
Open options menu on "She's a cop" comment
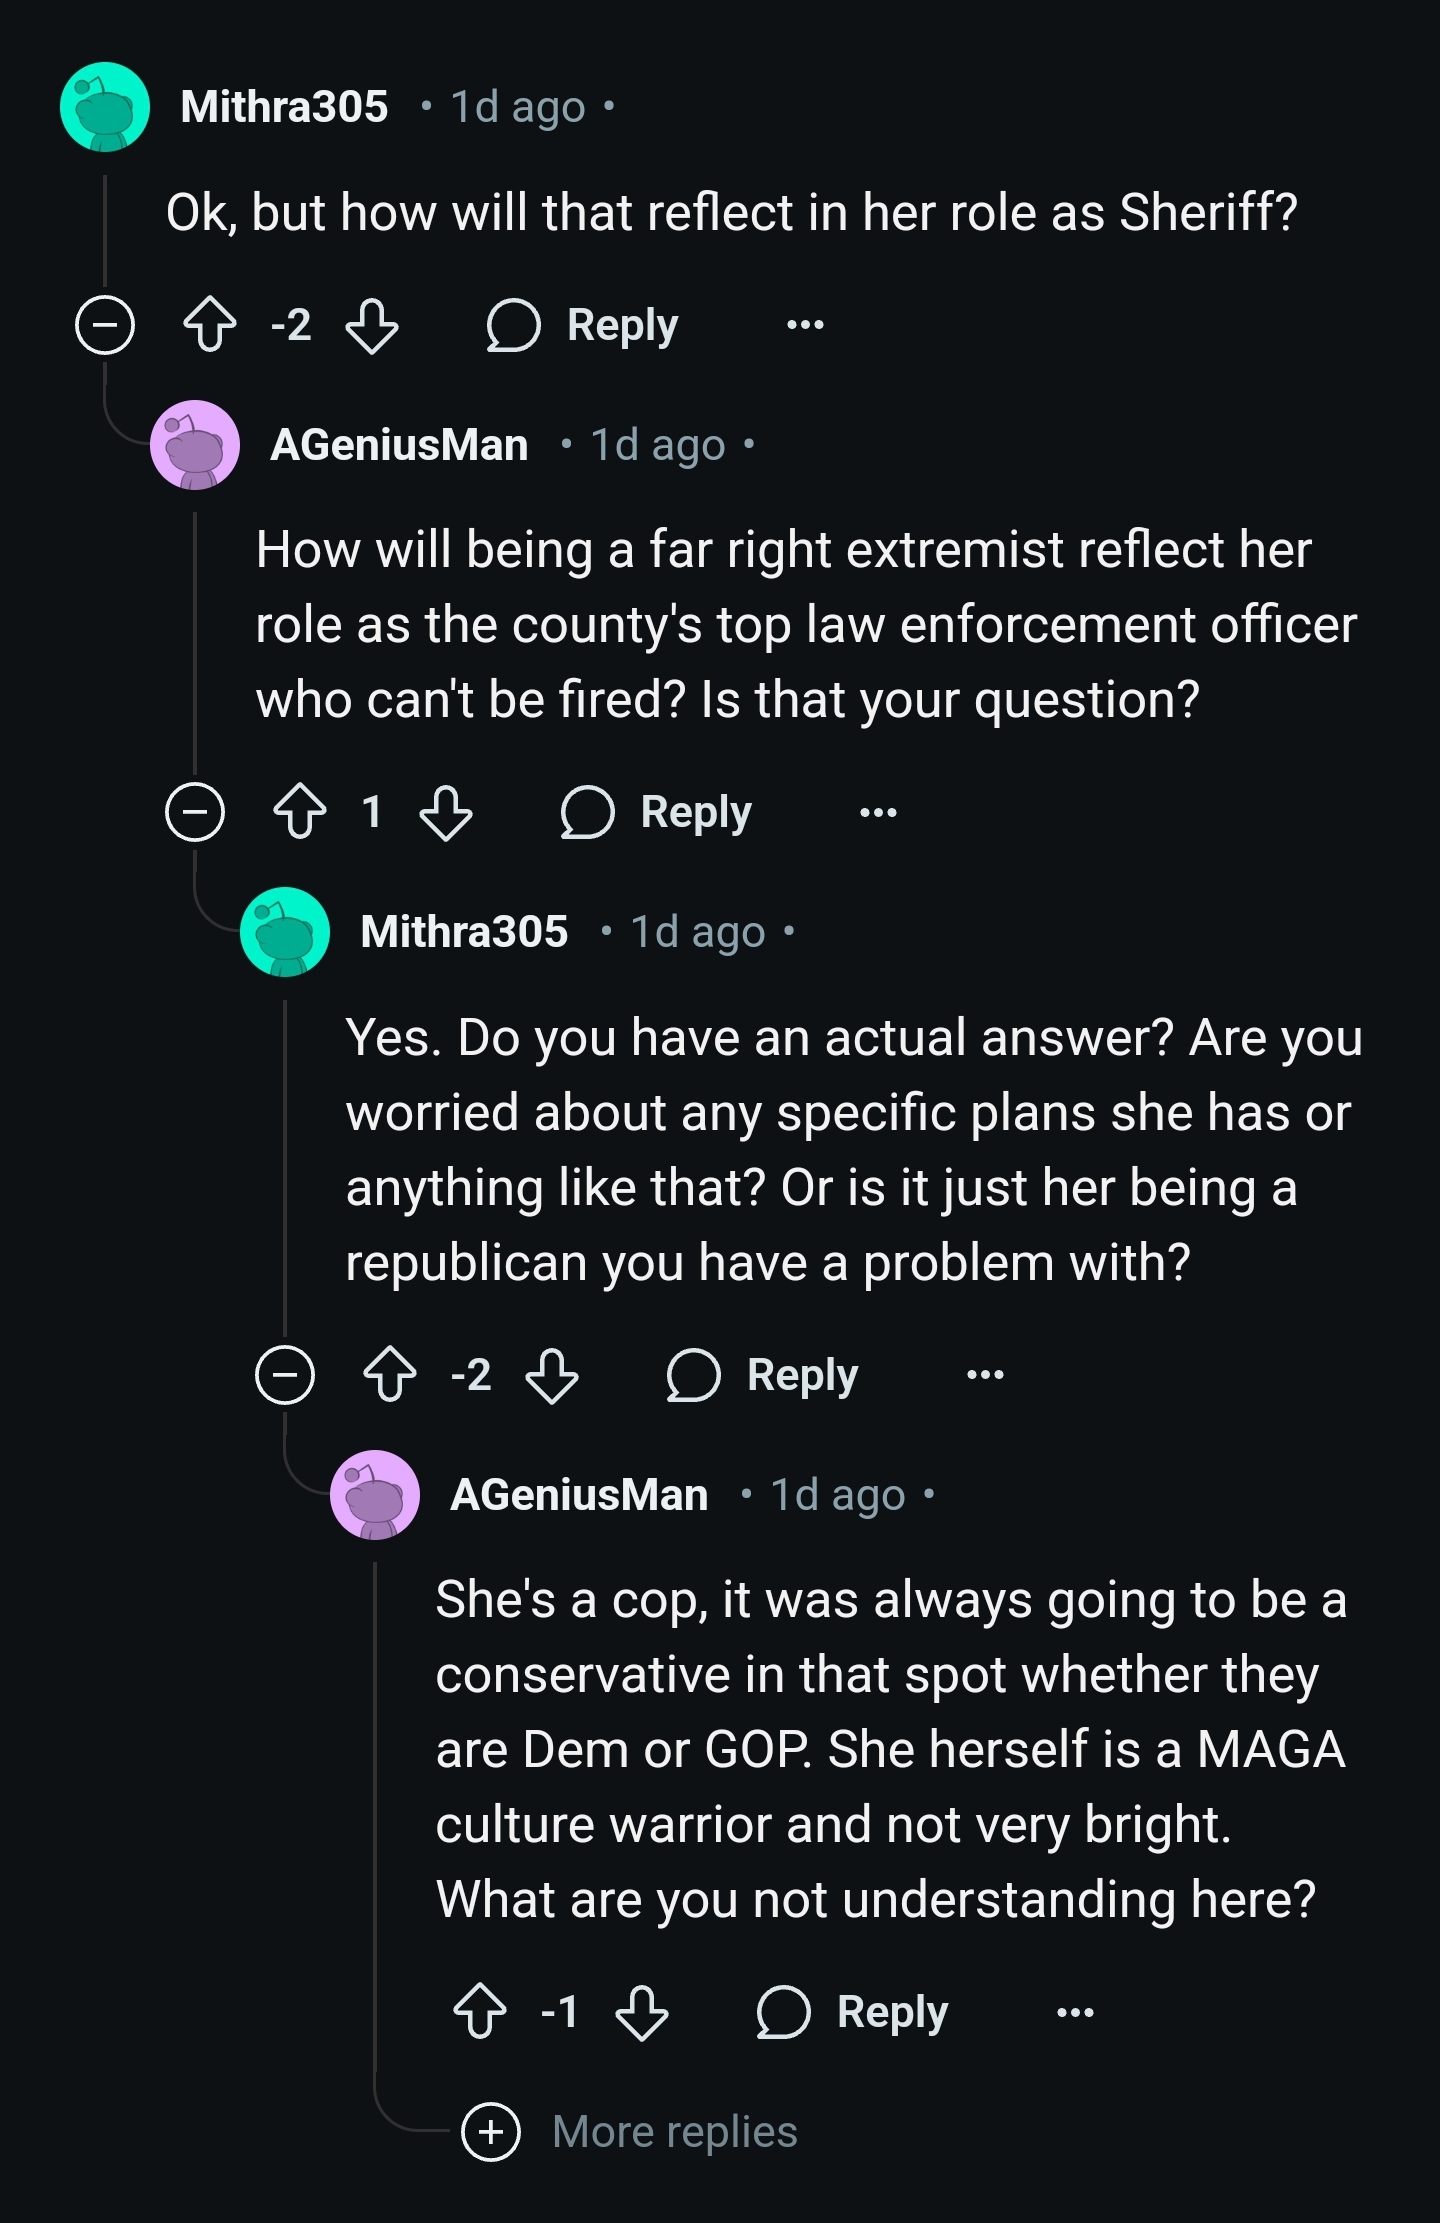1075,2011
